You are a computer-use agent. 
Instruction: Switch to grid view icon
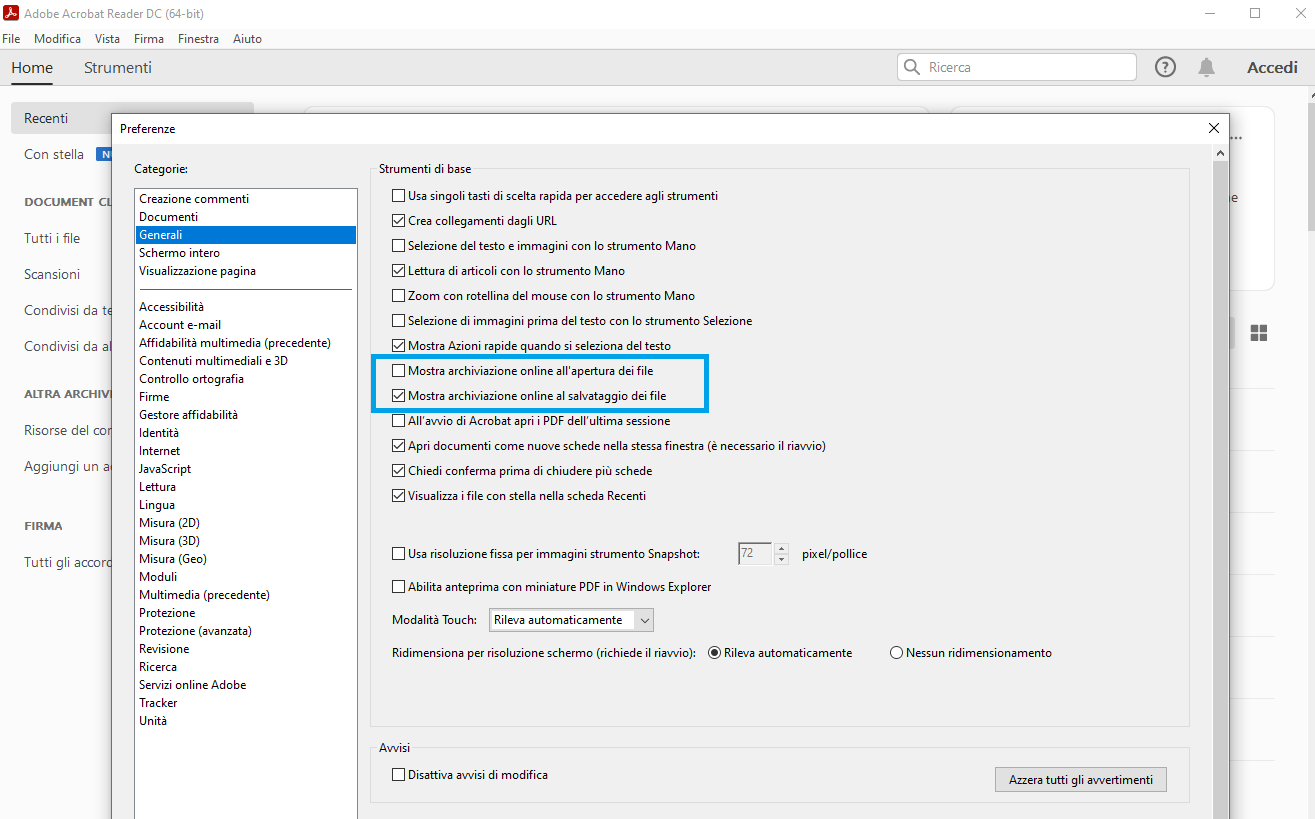pos(1258,333)
